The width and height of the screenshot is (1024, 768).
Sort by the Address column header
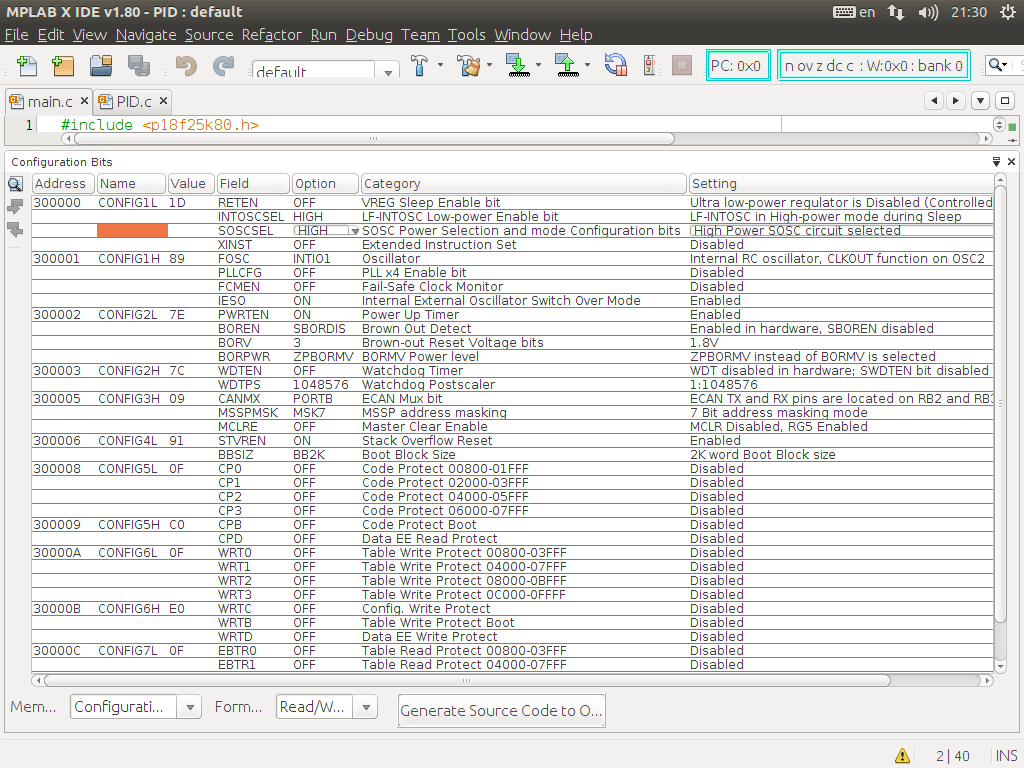pos(63,184)
